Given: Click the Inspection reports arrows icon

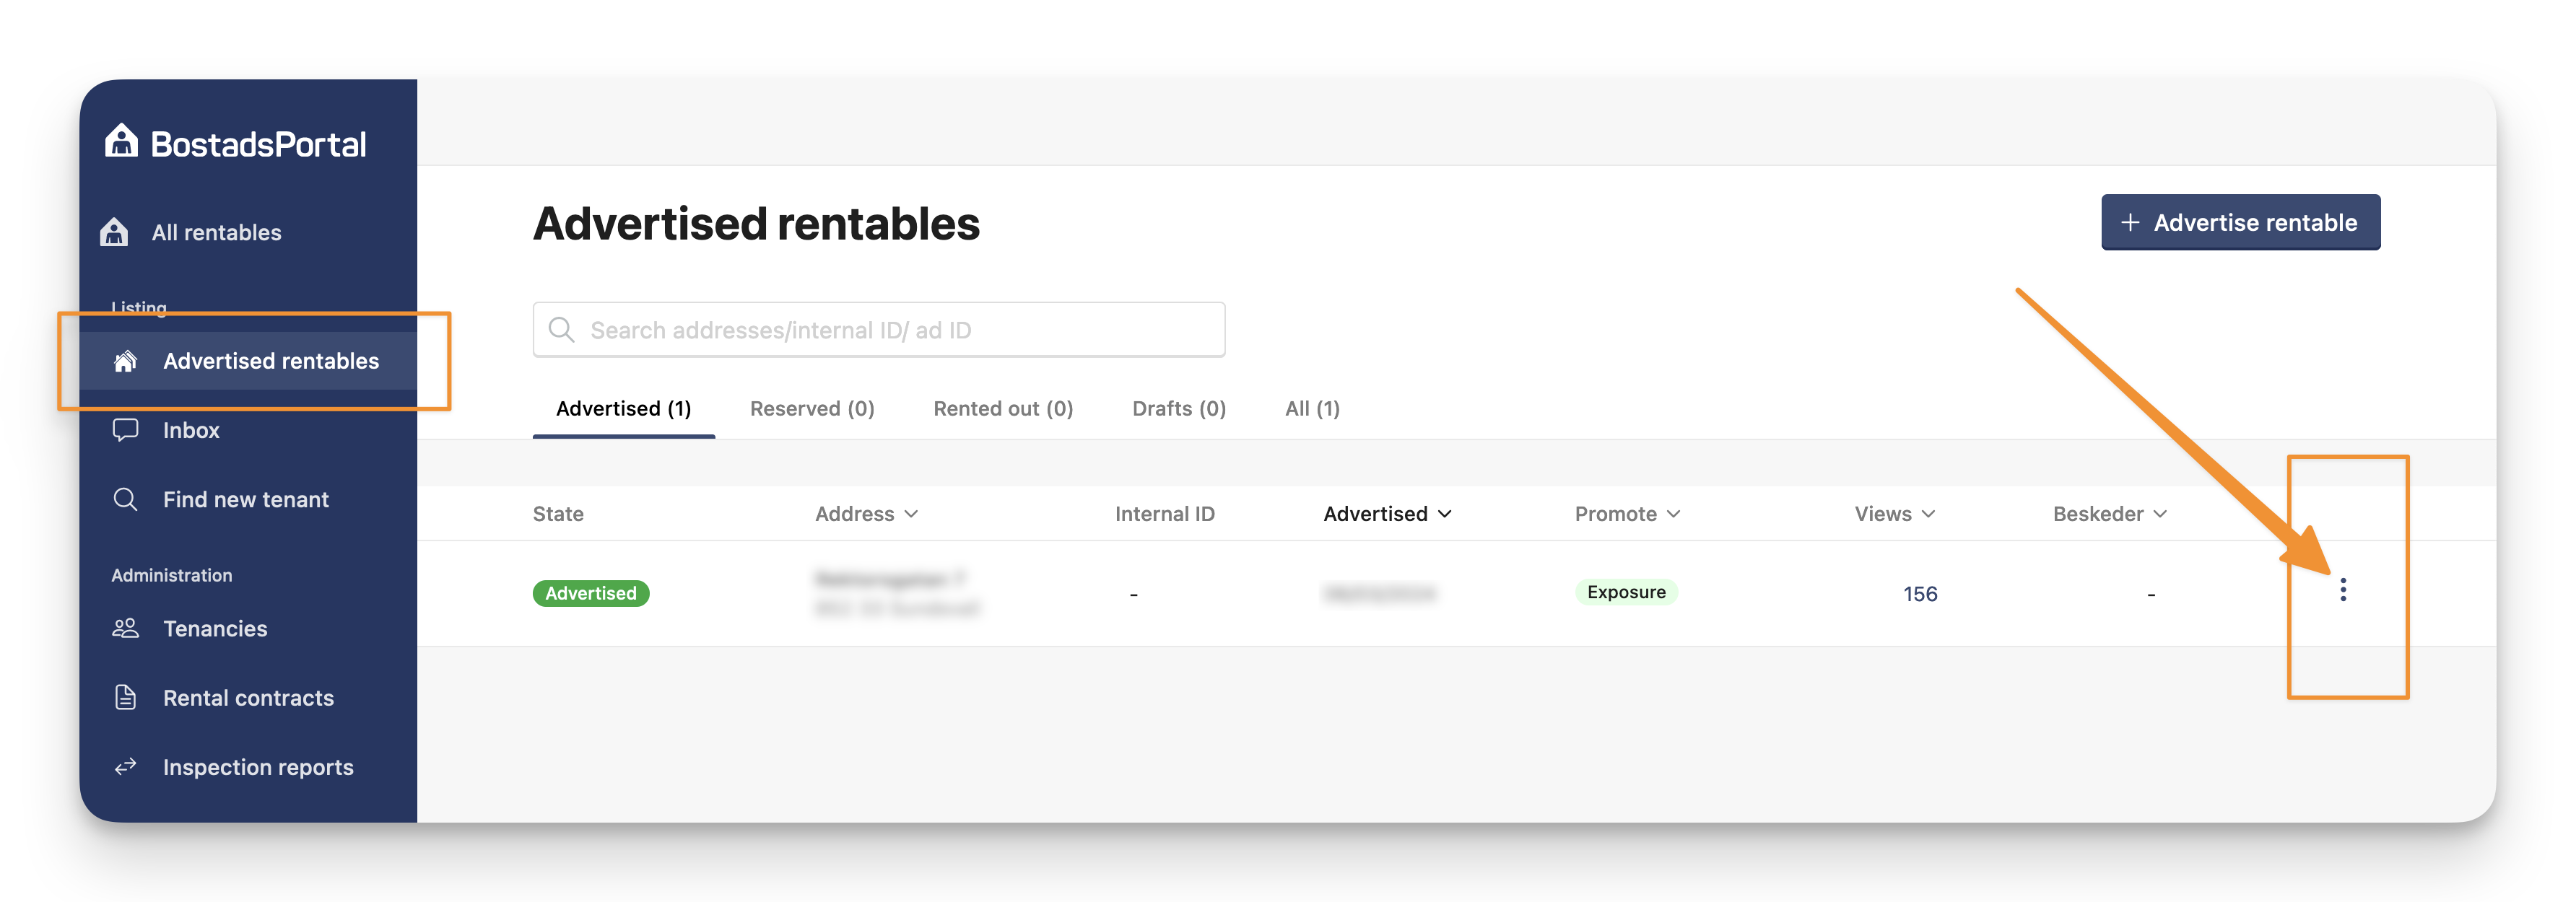Looking at the screenshot, I should (125, 767).
